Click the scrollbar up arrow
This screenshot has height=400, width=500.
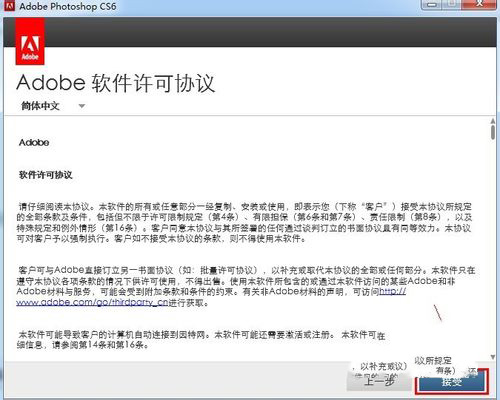pos(493,121)
